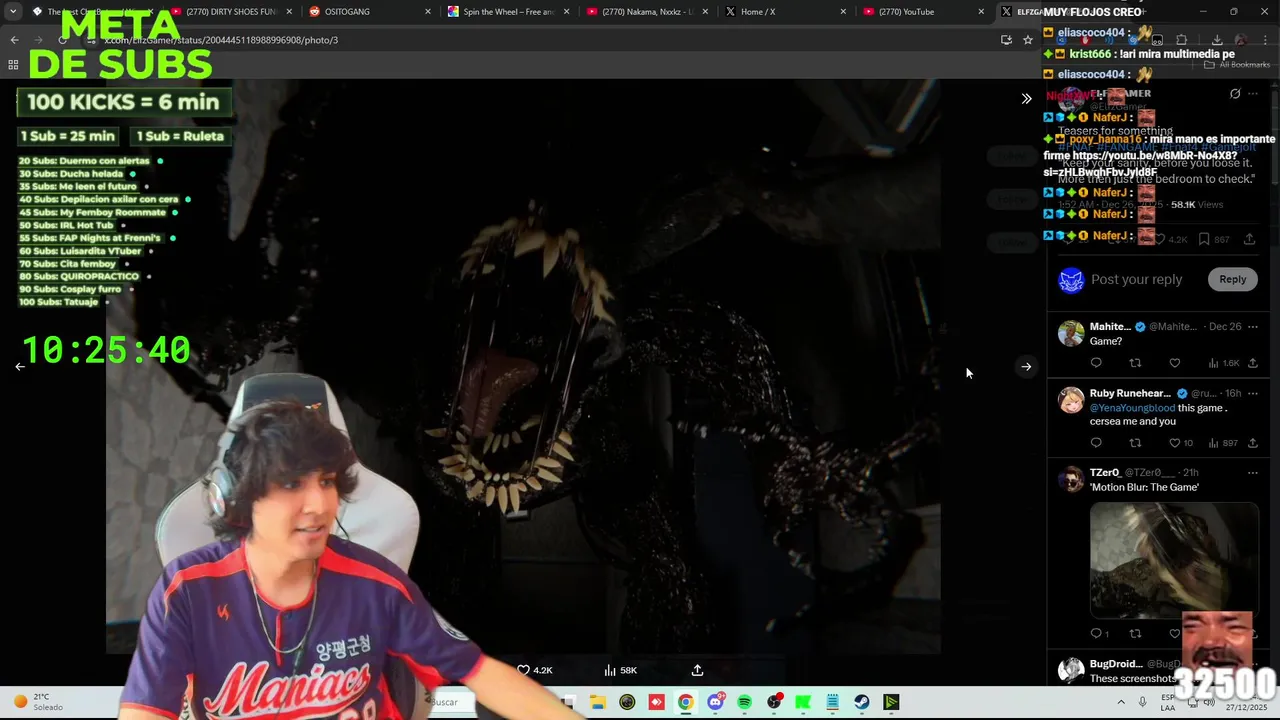The image size is (1280, 720).
Task: Repost TZer0's 'Motion Blur' comment
Action: 1135,633
